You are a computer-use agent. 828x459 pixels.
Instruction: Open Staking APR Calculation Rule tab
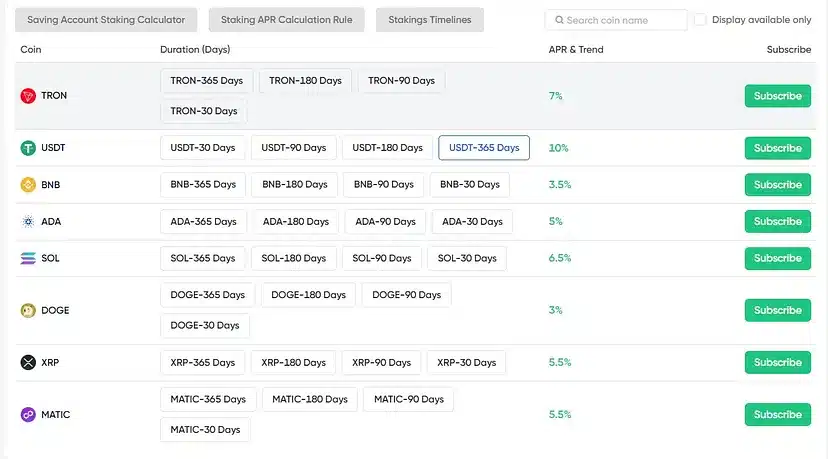pos(286,20)
